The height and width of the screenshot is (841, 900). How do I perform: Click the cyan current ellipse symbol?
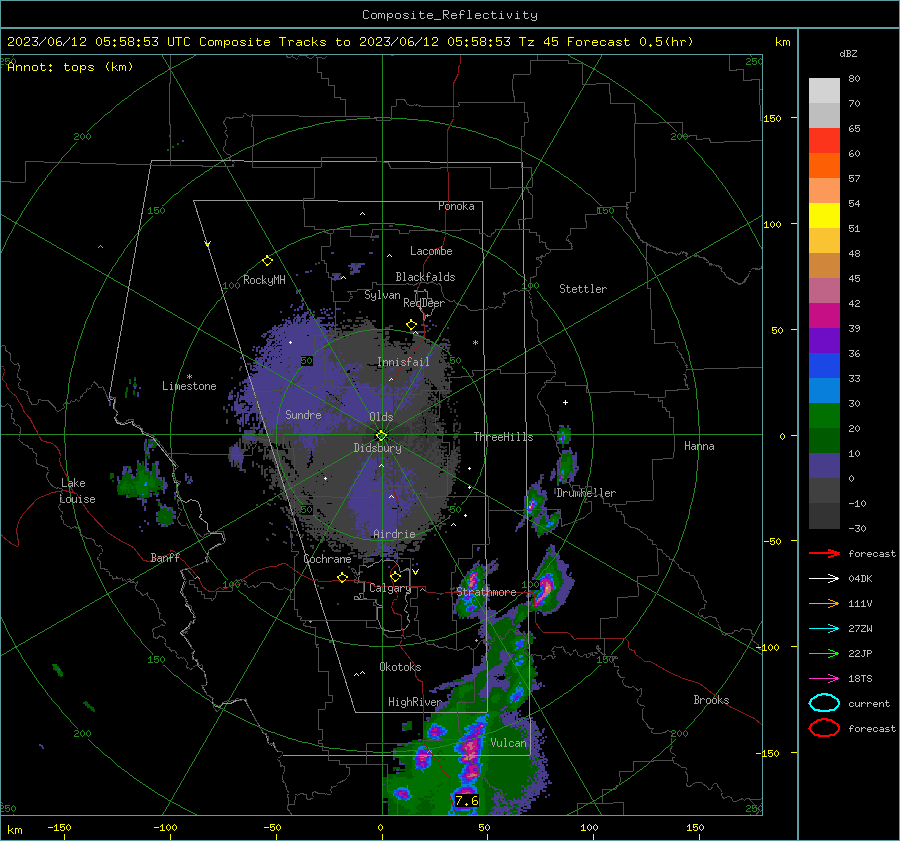pos(824,703)
